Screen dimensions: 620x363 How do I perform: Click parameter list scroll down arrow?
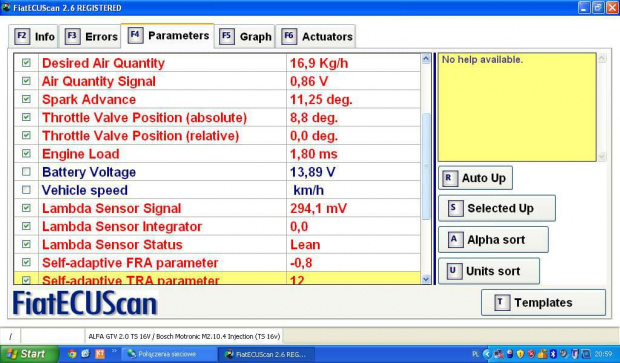pos(426,279)
